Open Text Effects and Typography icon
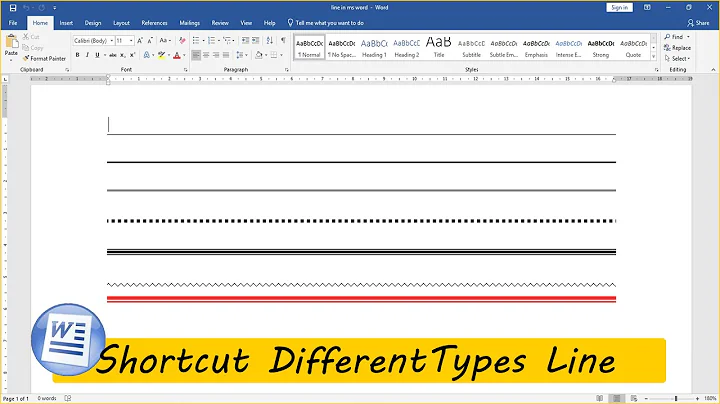 click(x=147, y=55)
